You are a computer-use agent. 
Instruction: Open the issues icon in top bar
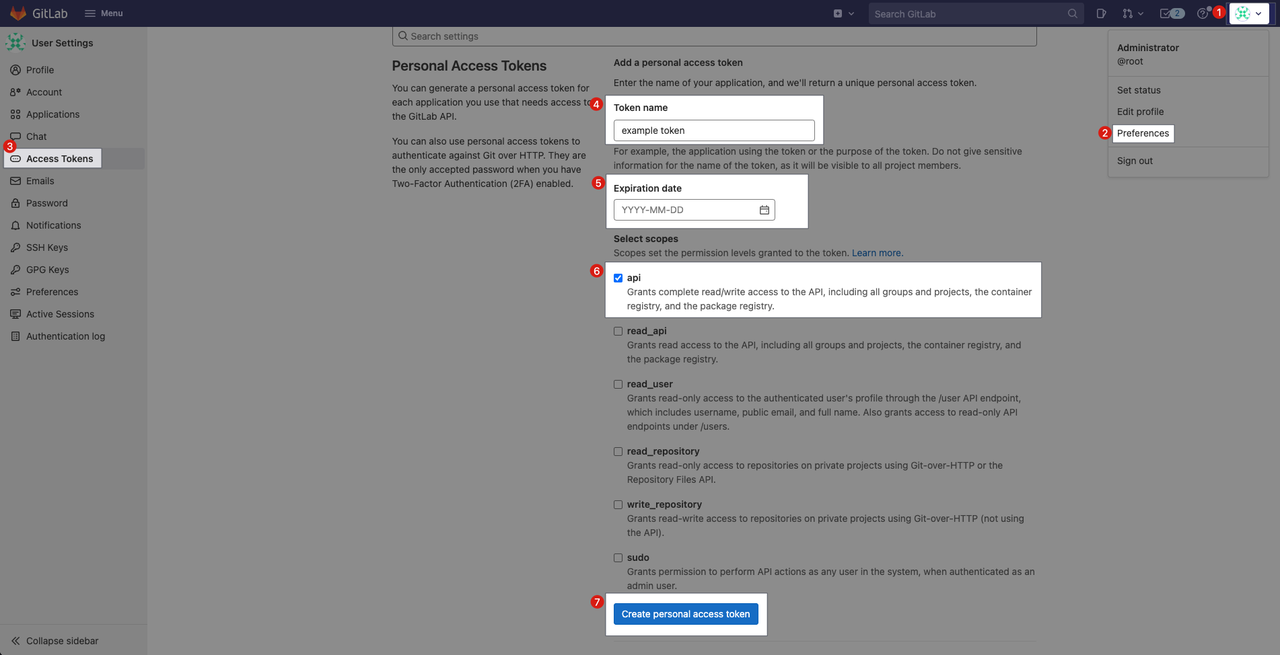tap(1101, 13)
